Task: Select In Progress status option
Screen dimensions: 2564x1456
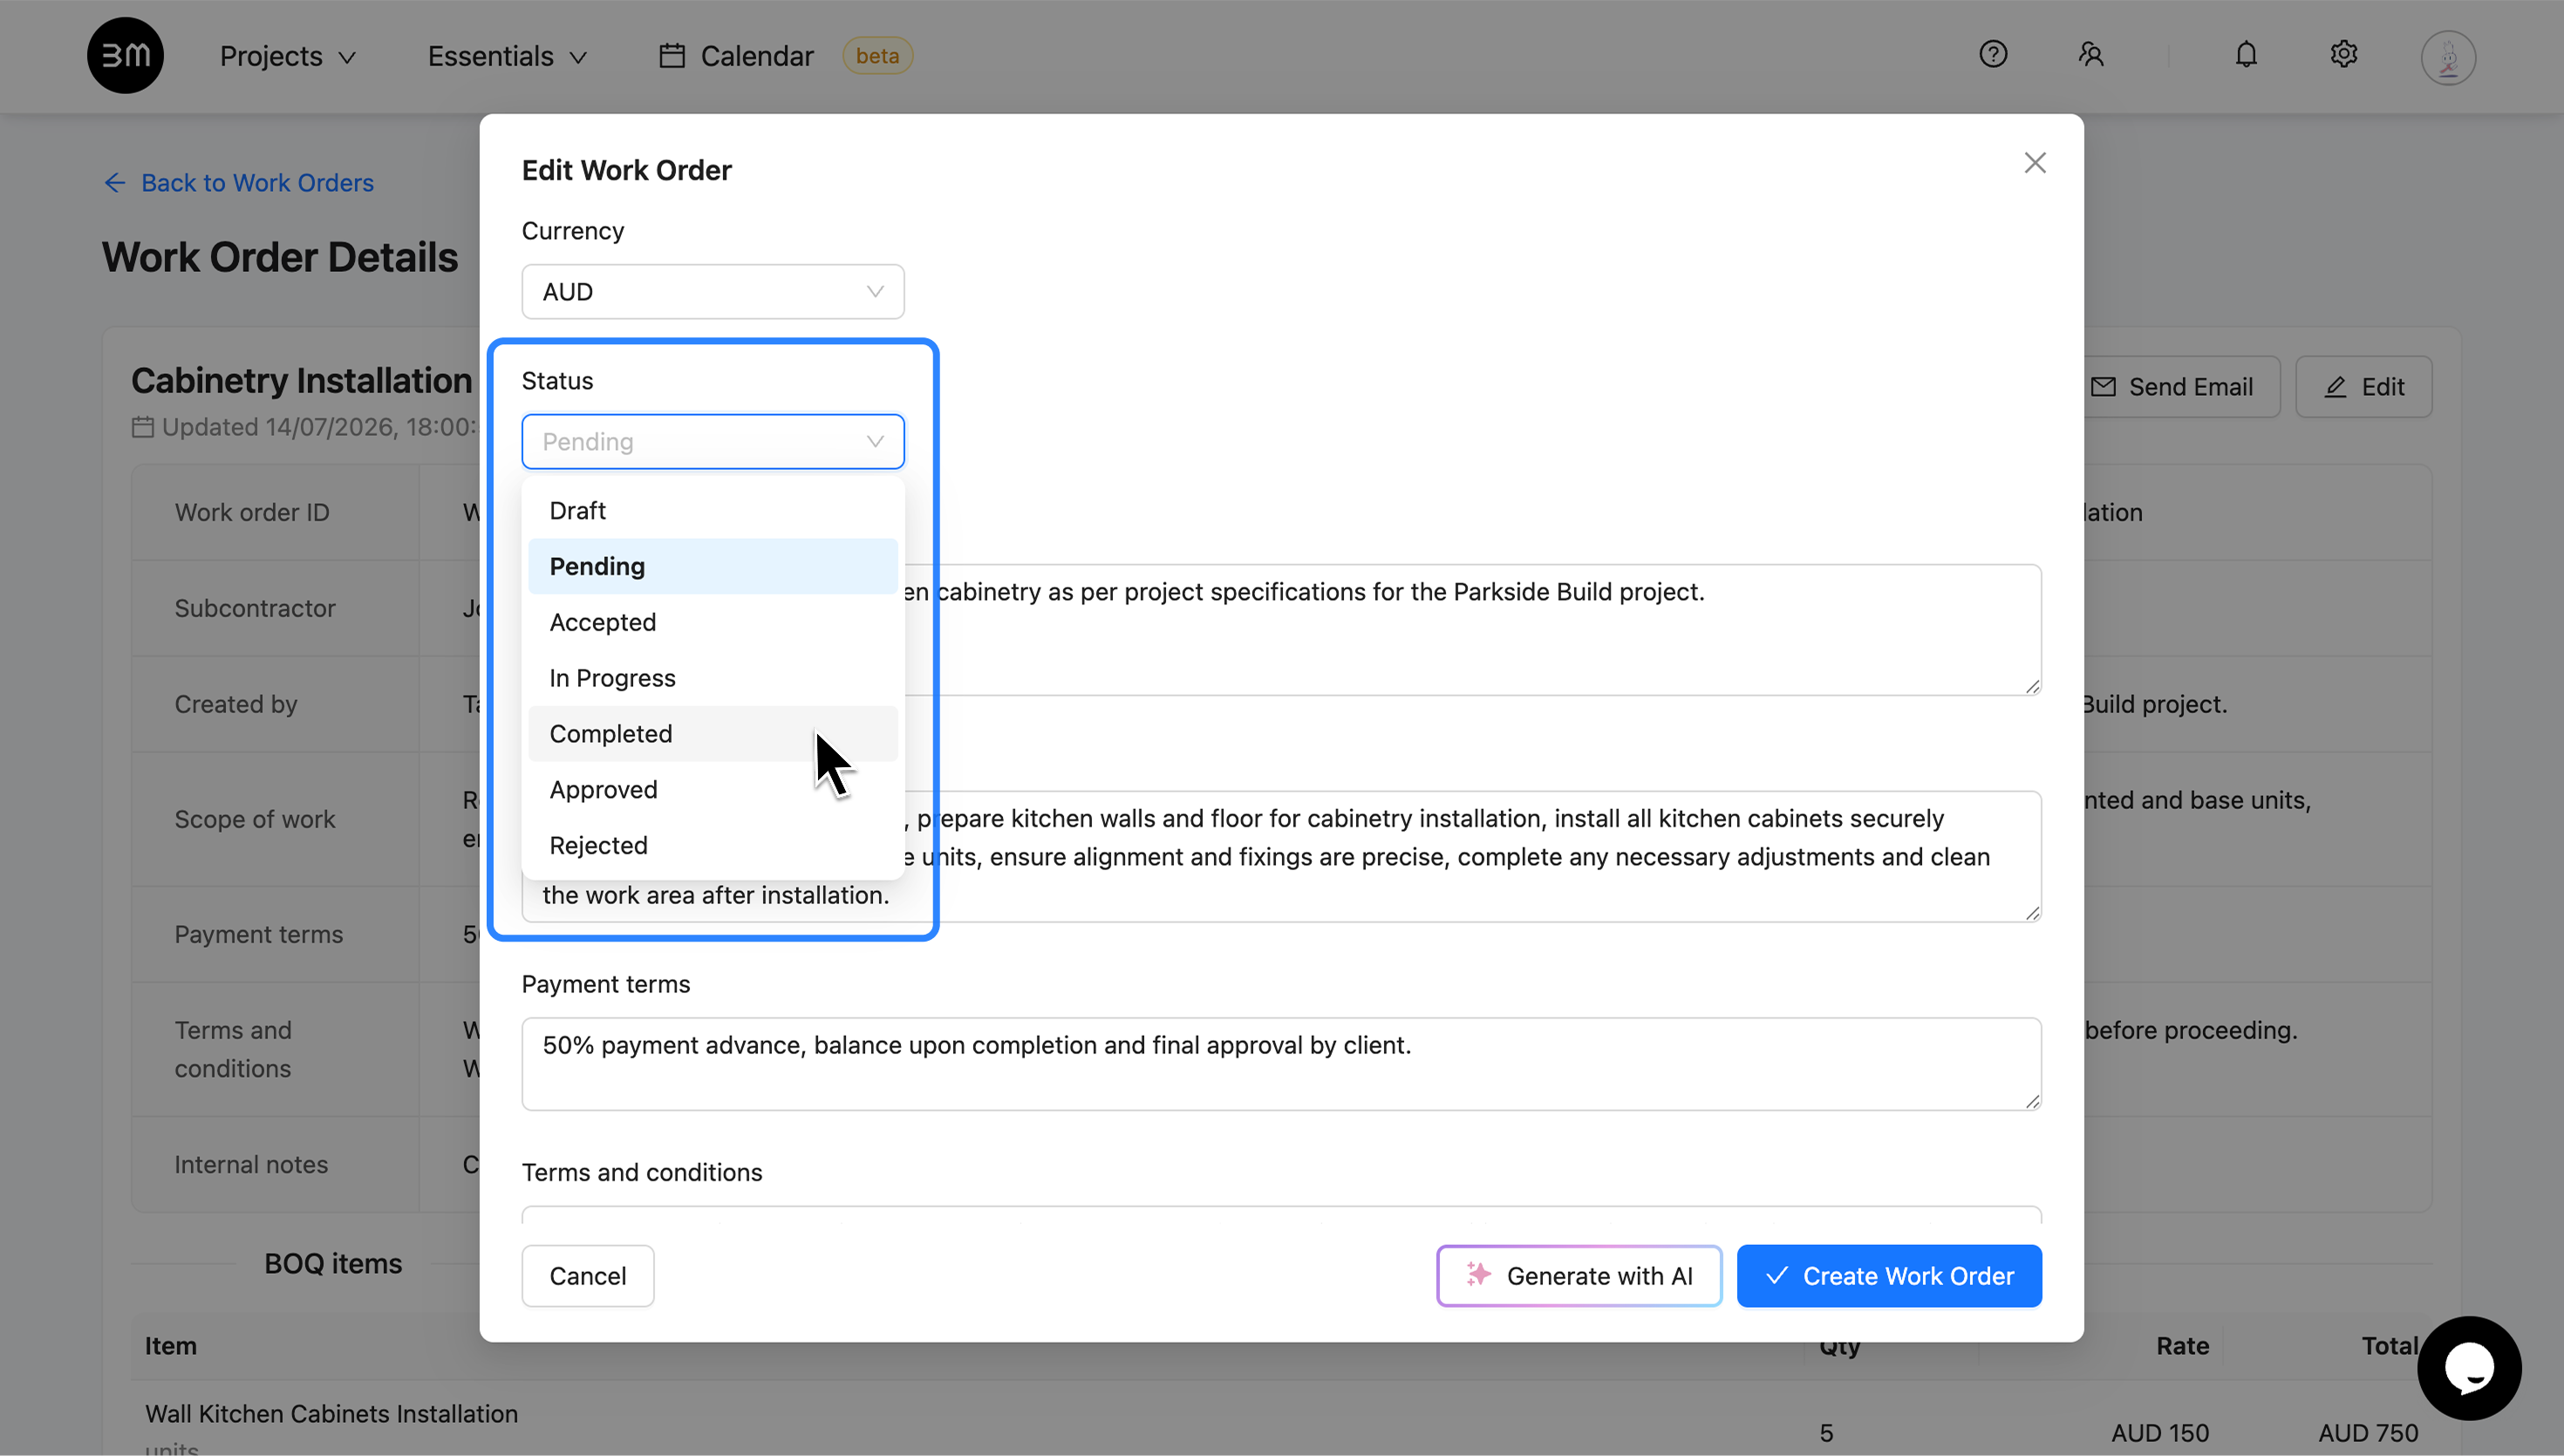Action: point(713,678)
